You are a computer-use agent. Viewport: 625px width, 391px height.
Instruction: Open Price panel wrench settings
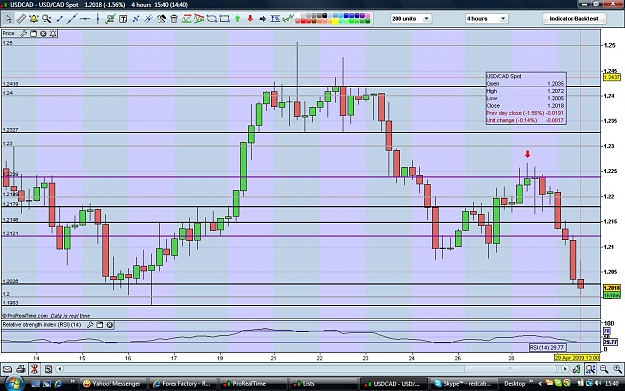click(24, 33)
